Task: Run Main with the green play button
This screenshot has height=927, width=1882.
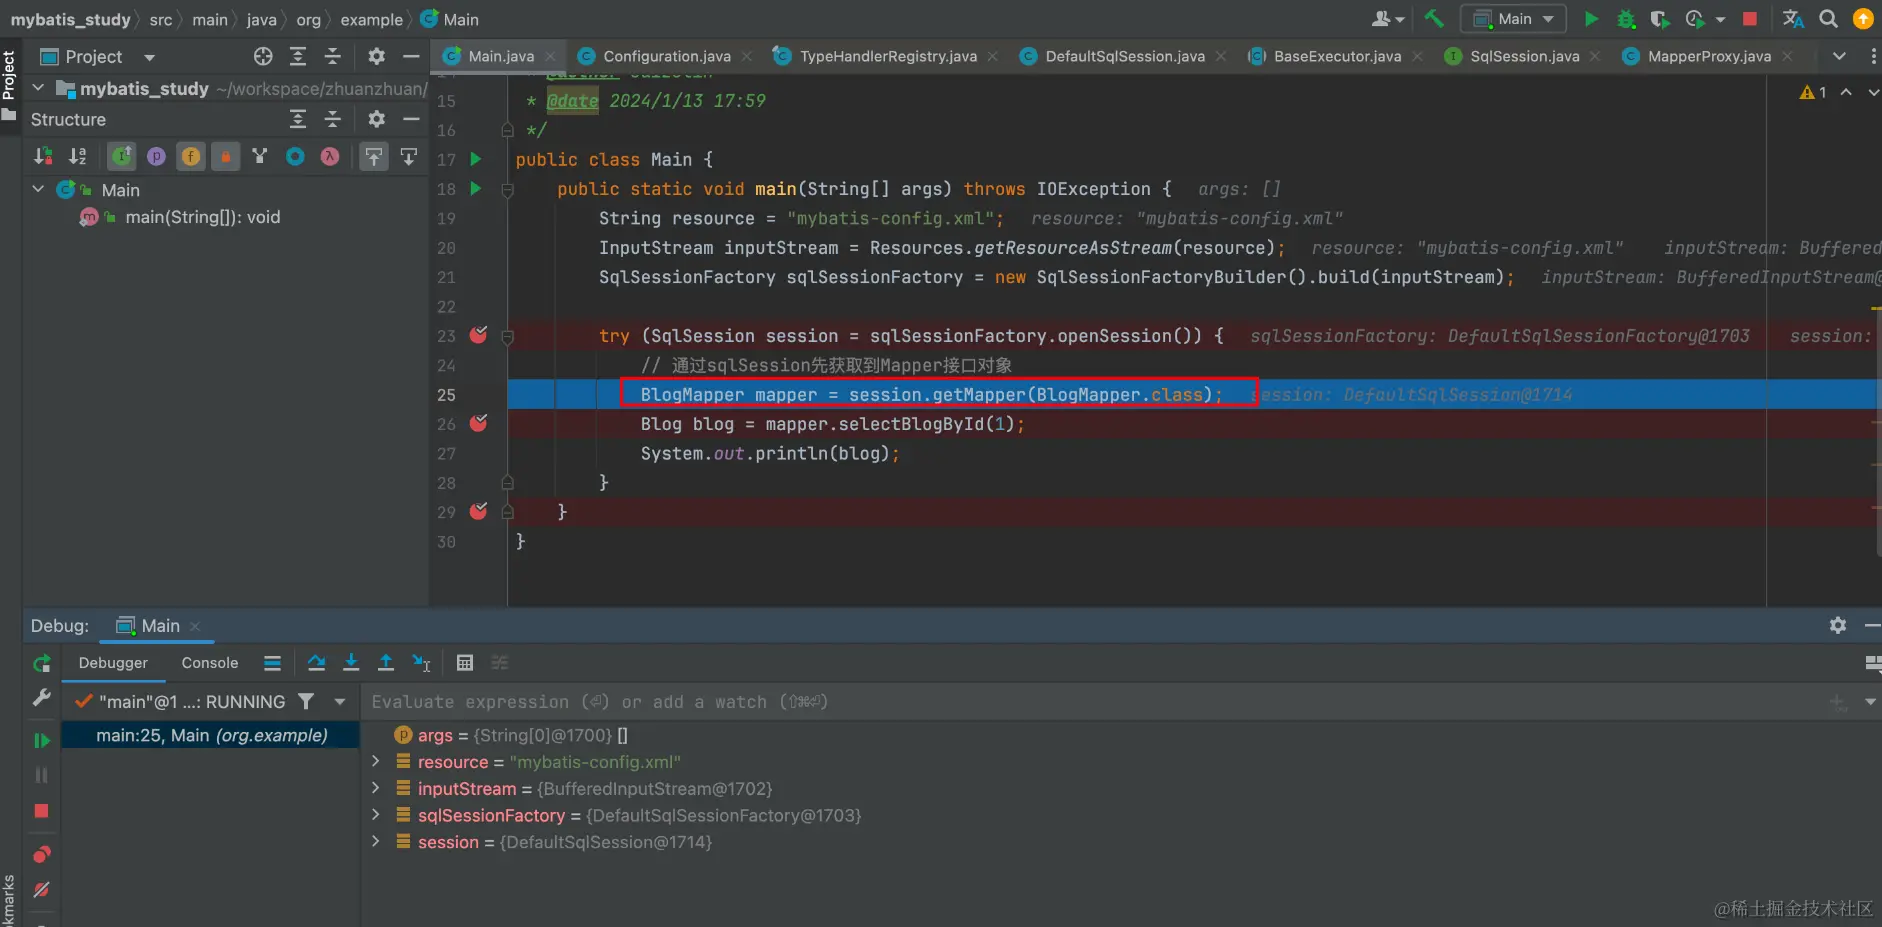Action: [1591, 19]
